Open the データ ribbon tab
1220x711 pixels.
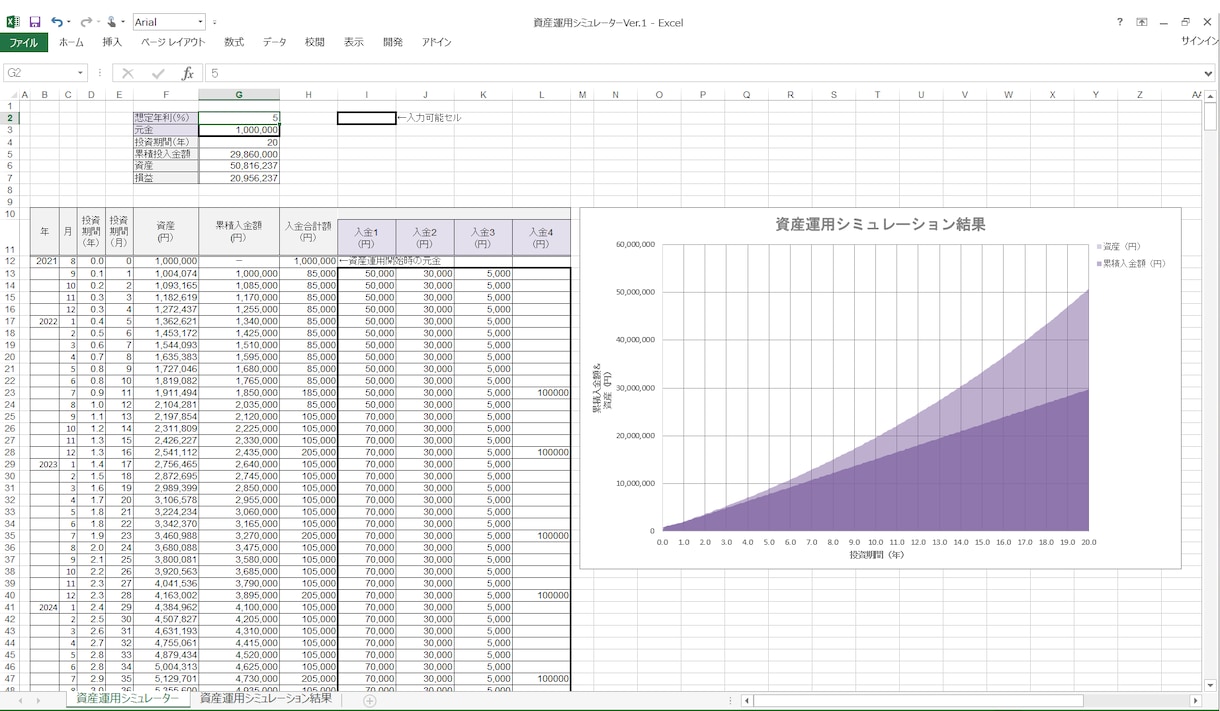274,43
